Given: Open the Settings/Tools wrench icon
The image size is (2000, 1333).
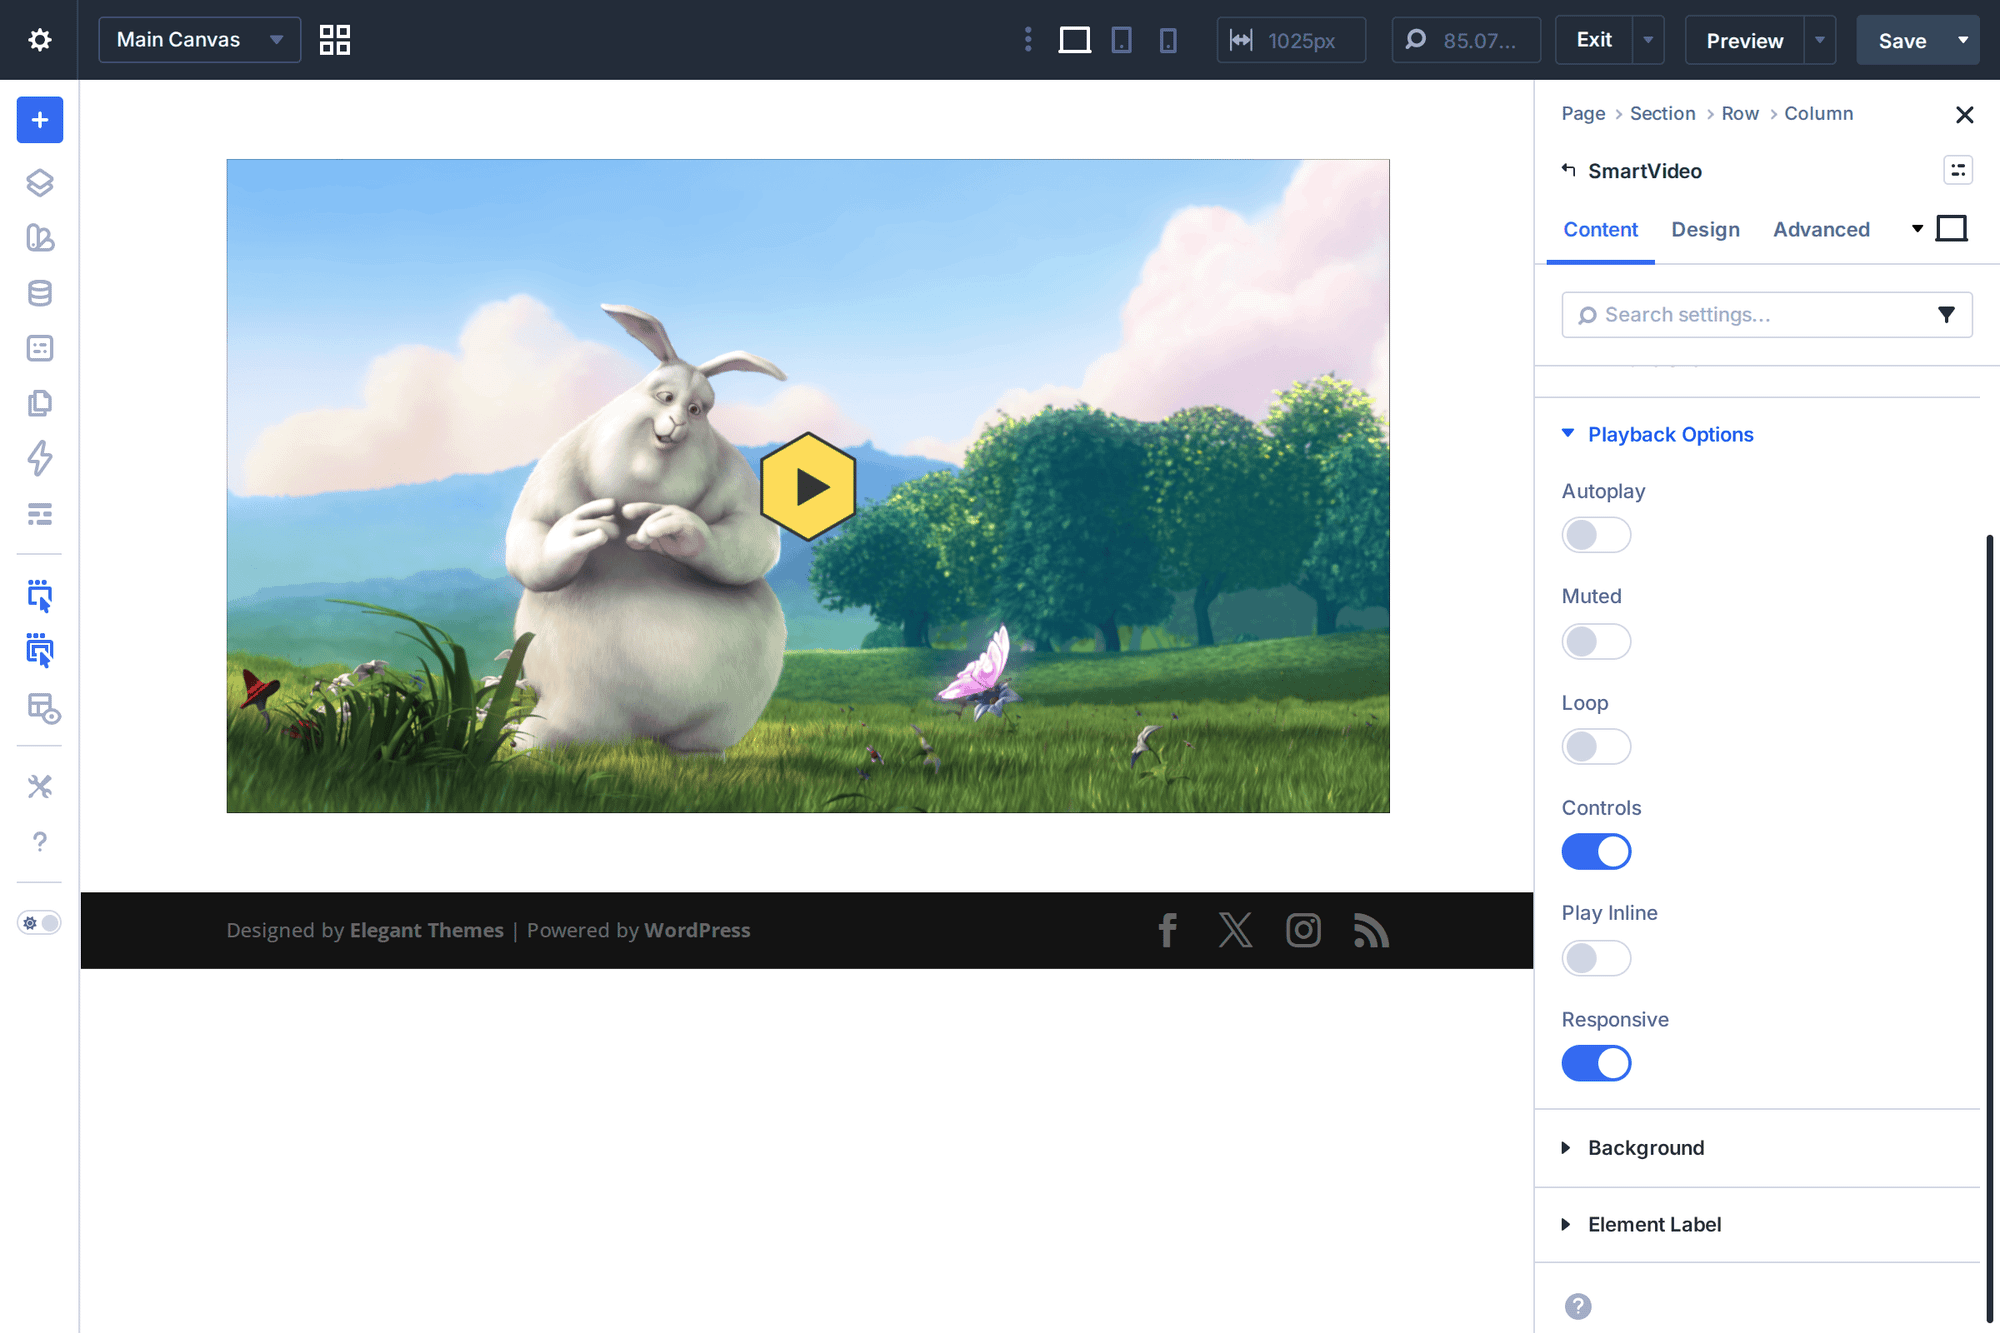Looking at the screenshot, I should pyautogui.click(x=39, y=787).
